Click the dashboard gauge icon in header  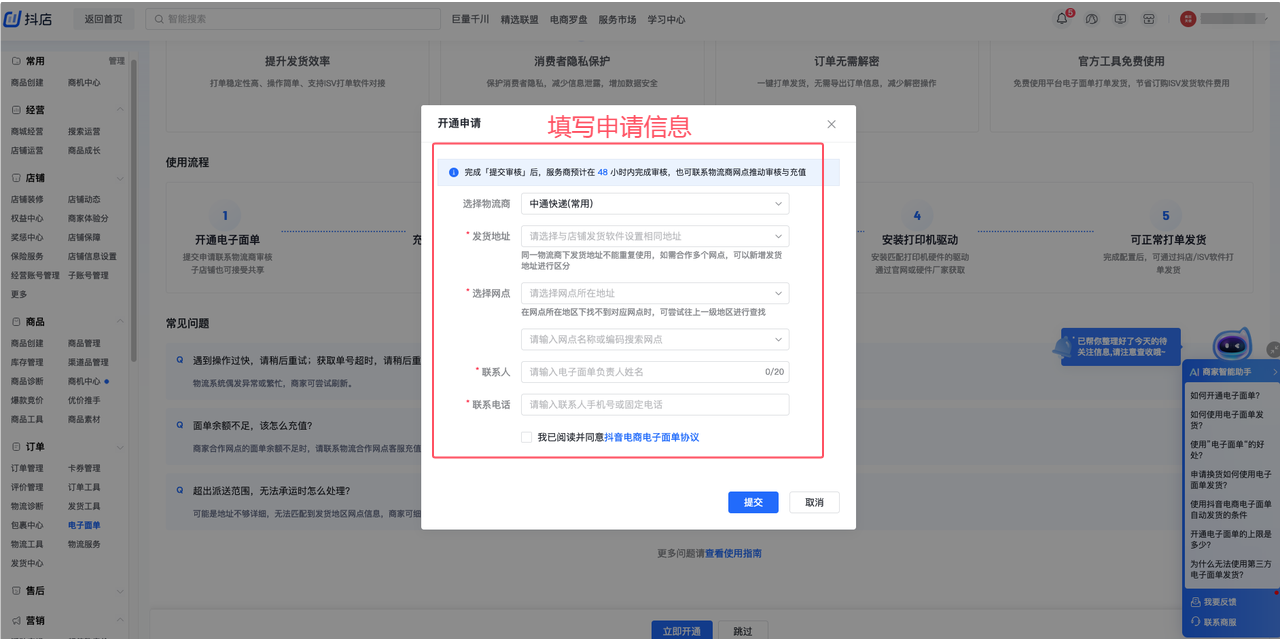pos(1091,19)
